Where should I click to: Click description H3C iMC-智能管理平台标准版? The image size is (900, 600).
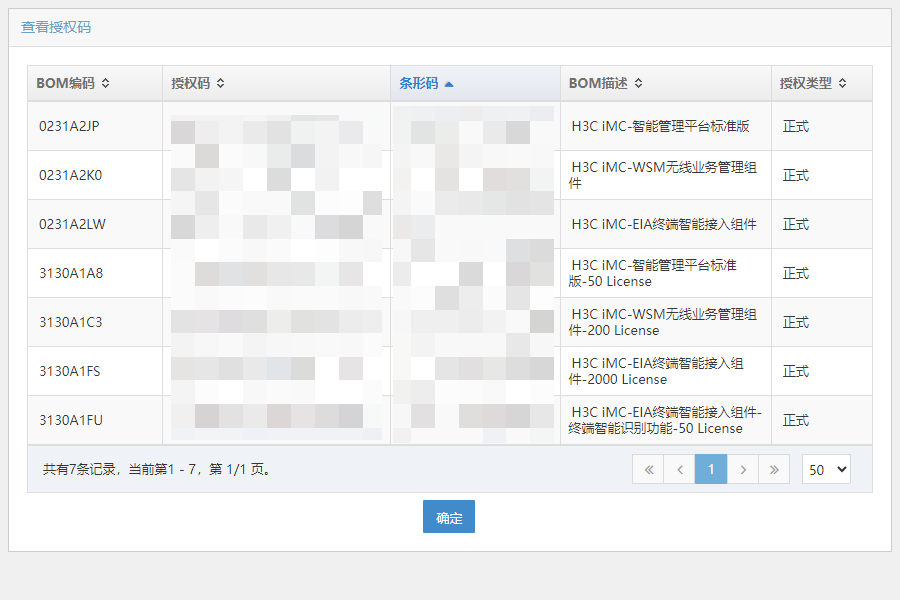661,126
